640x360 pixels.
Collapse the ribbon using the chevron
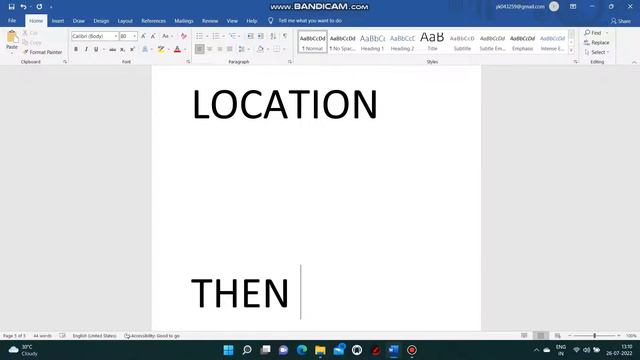634,62
